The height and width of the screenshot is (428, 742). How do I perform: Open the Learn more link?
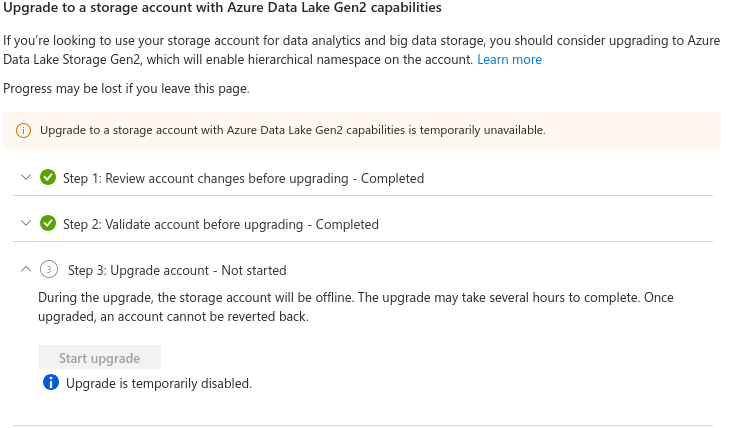(509, 60)
